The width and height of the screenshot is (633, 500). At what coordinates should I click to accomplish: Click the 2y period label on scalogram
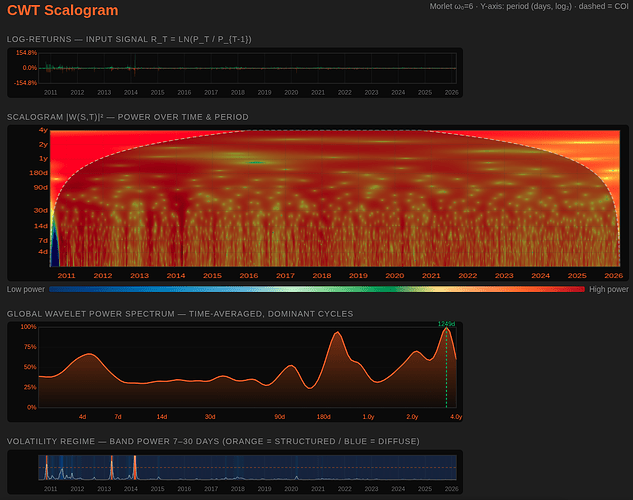pos(43,144)
